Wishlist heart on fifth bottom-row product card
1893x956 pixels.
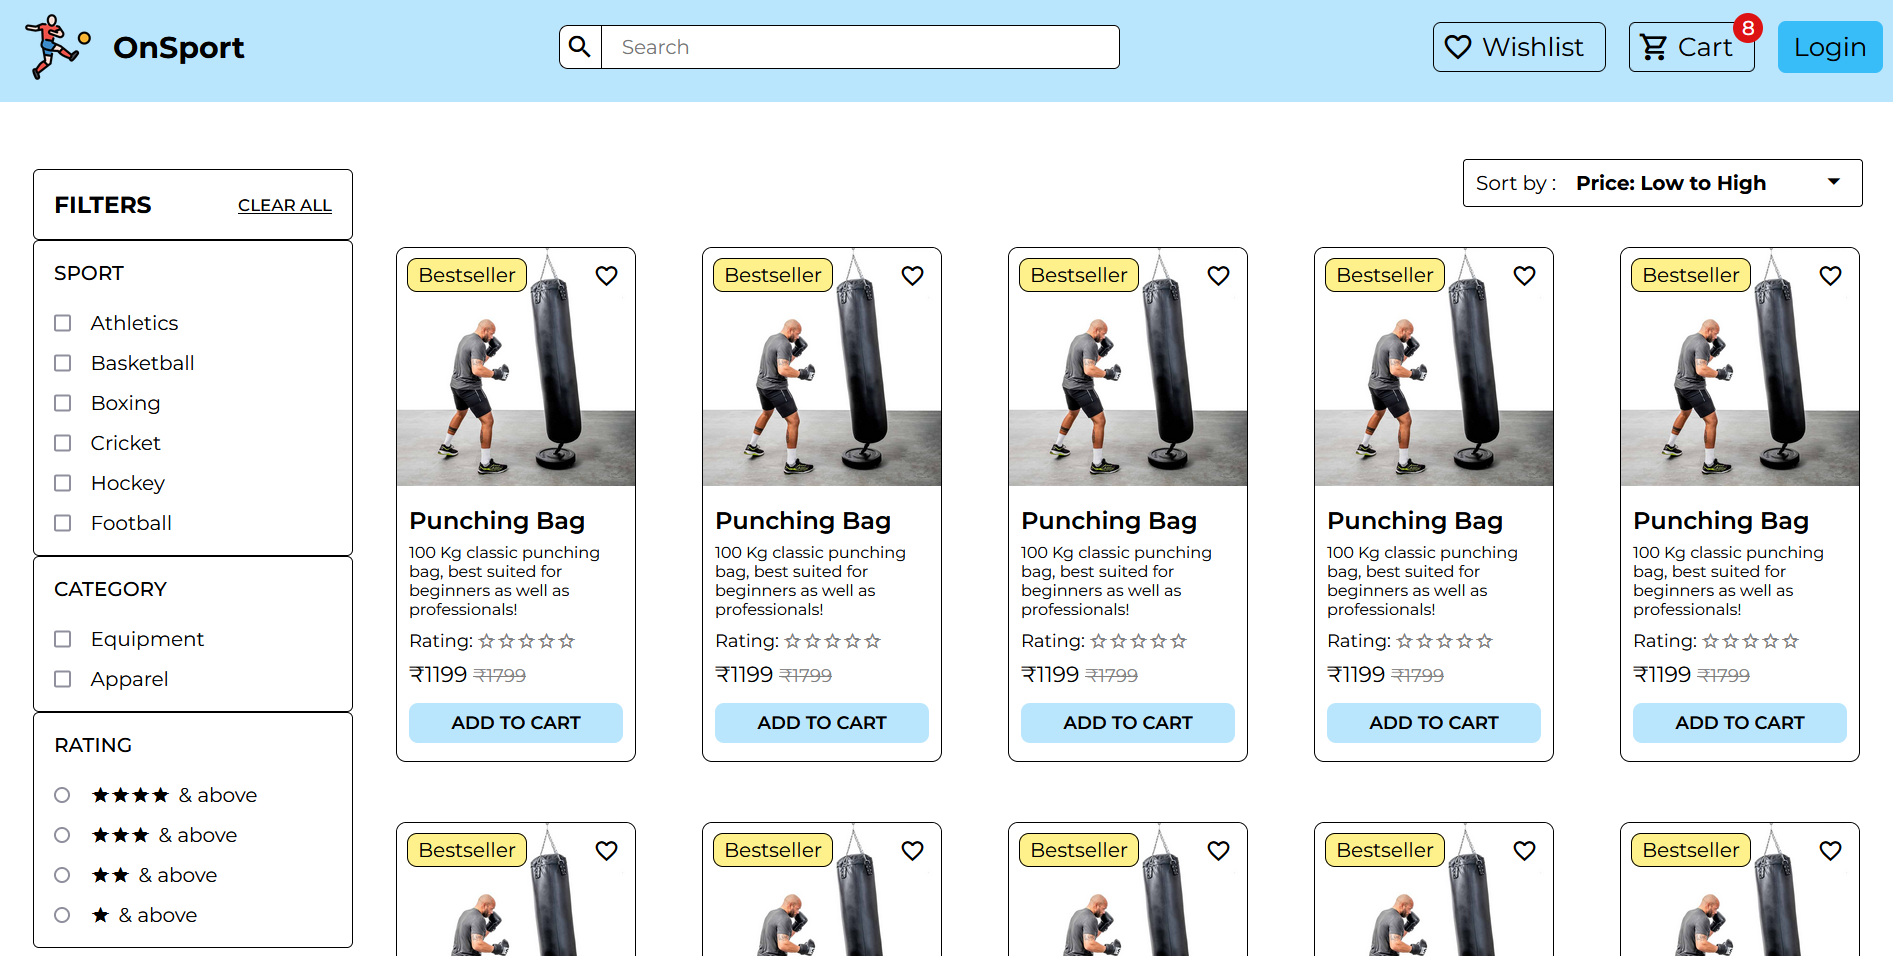[x=1830, y=850]
